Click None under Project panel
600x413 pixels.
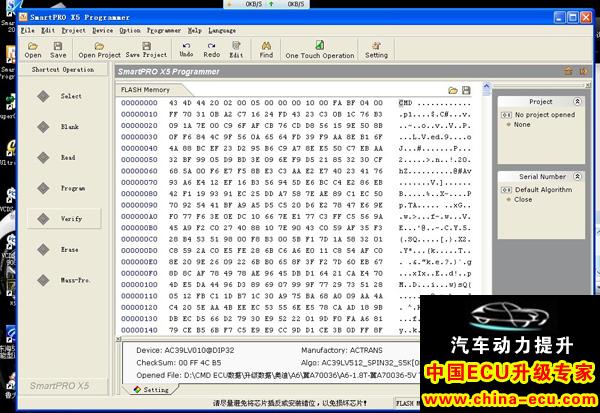point(522,125)
